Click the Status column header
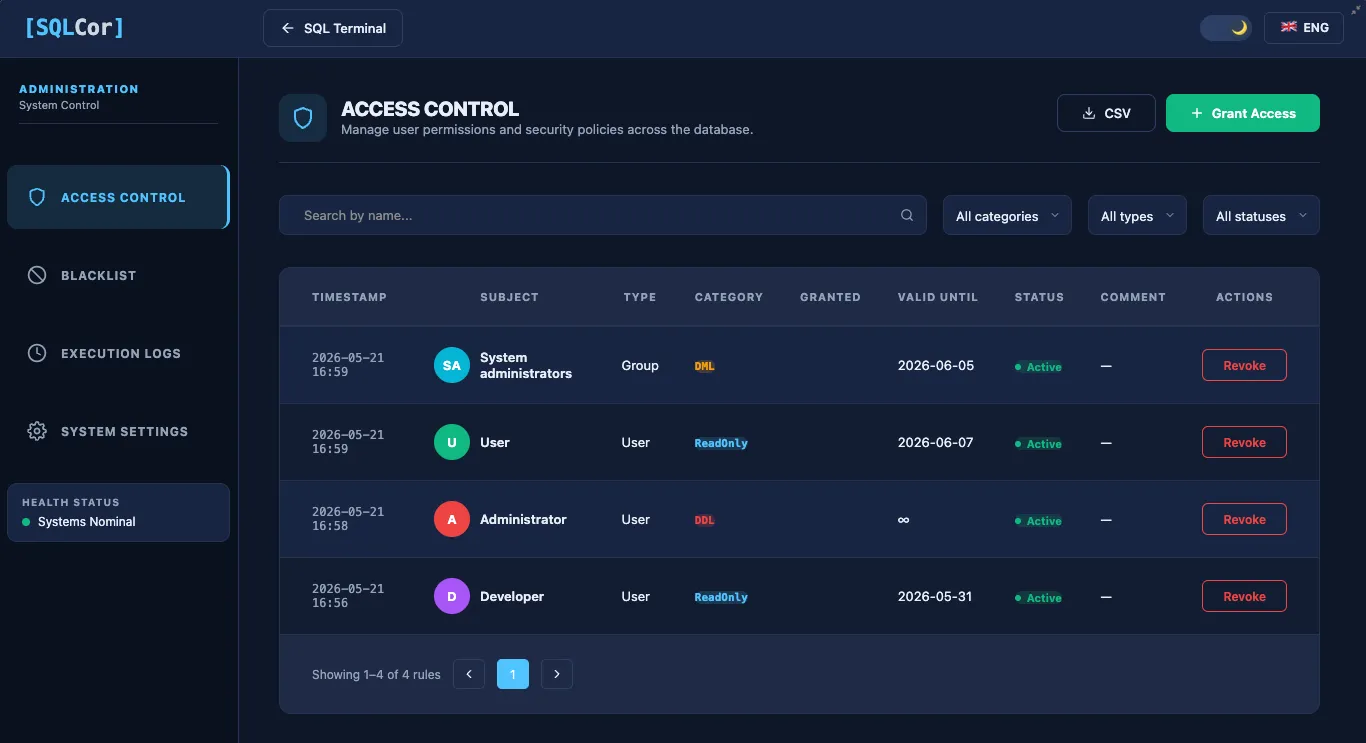Image resolution: width=1366 pixels, height=743 pixels. [x=1039, y=297]
